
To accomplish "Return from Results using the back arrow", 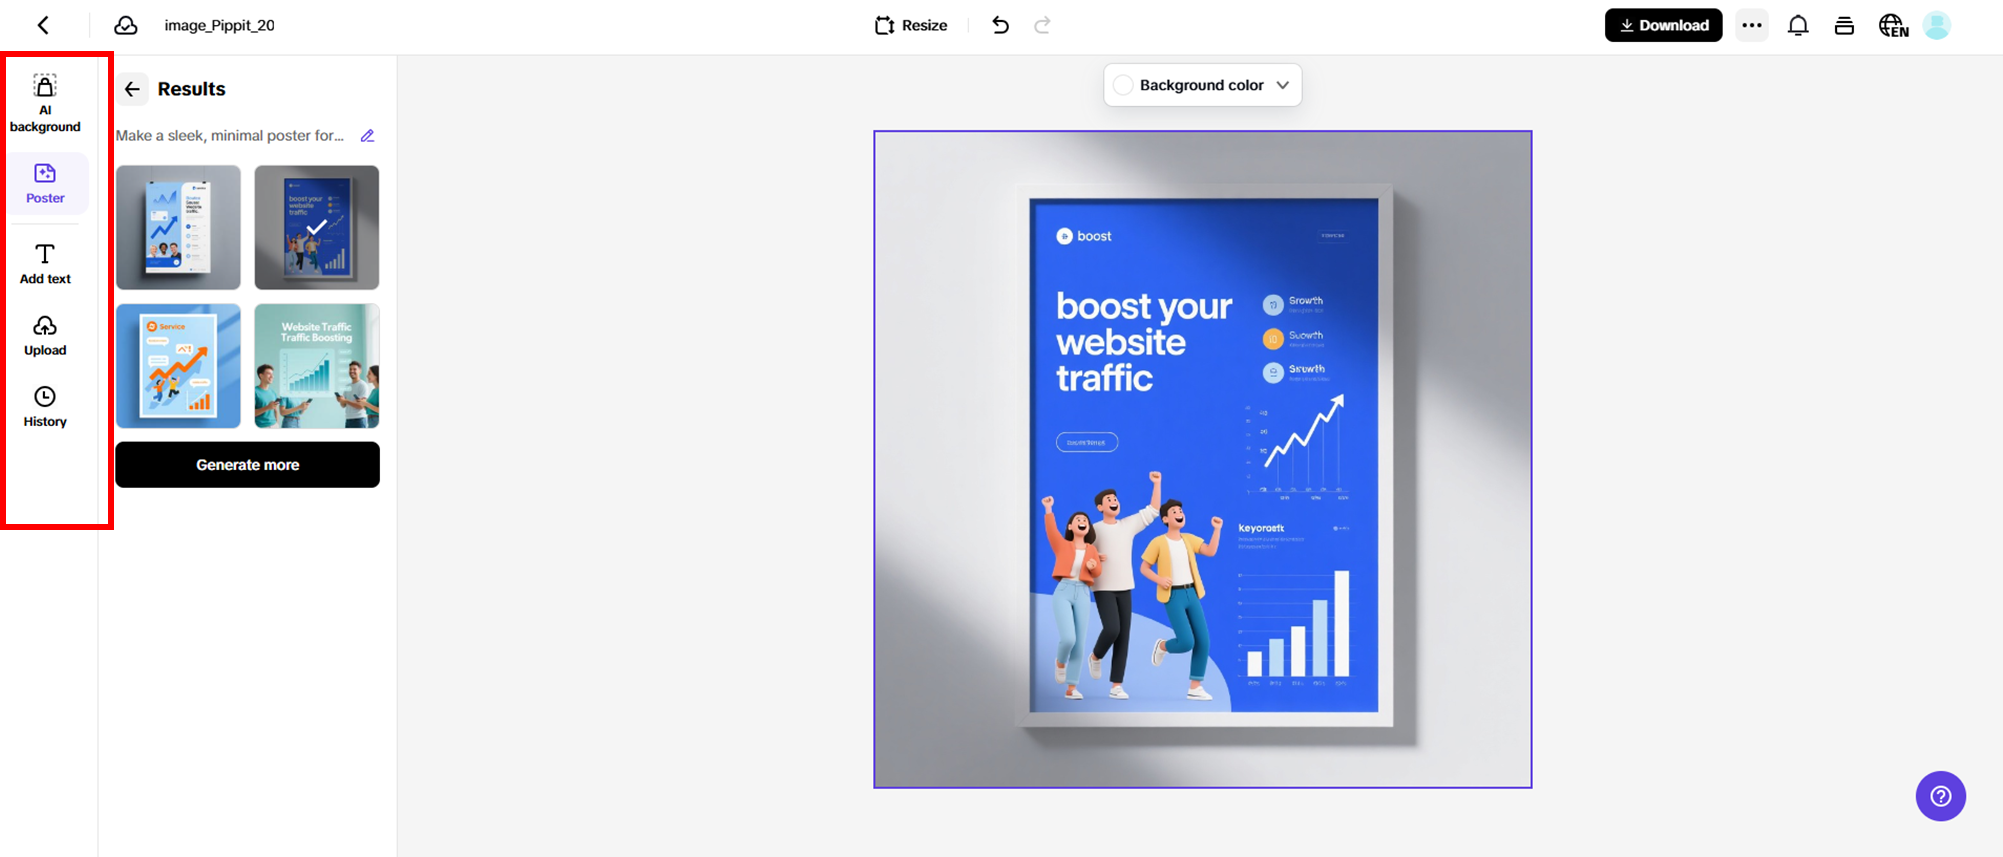I will click(x=132, y=89).
